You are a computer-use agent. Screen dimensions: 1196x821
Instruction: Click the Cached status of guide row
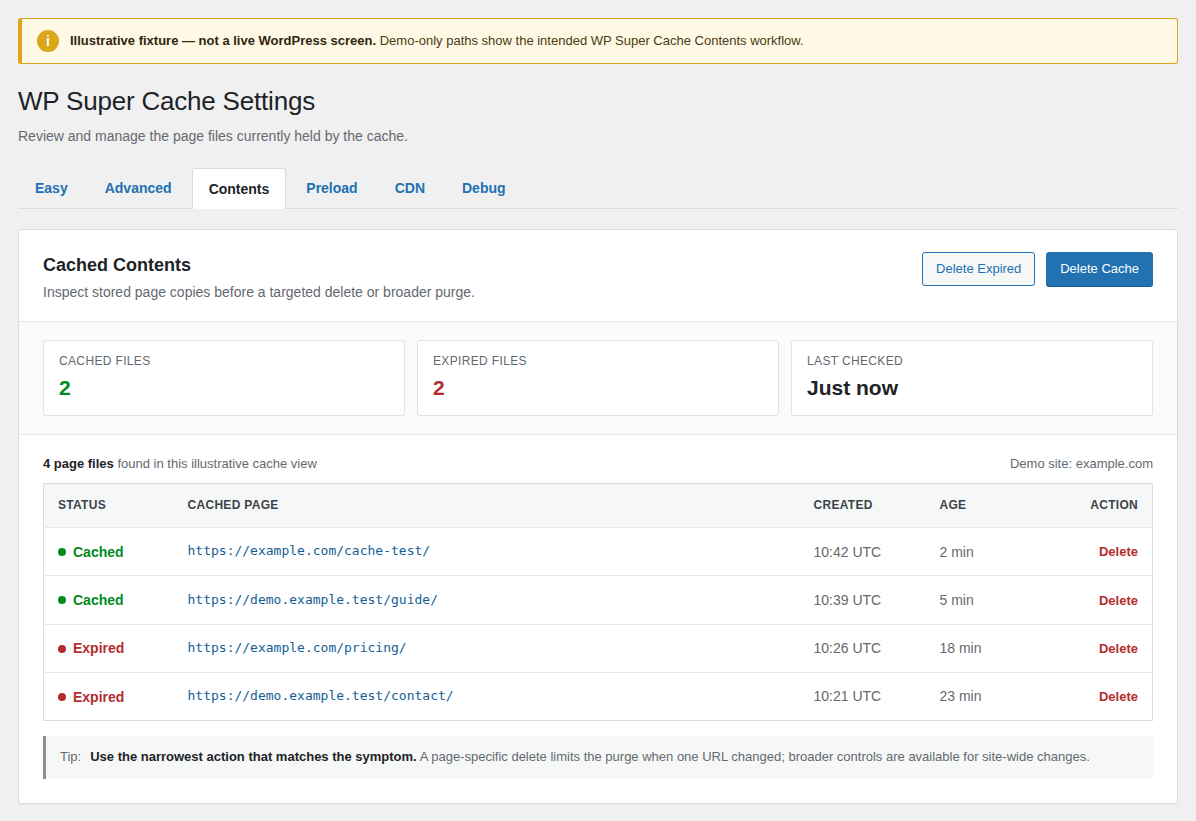tap(91, 600)
